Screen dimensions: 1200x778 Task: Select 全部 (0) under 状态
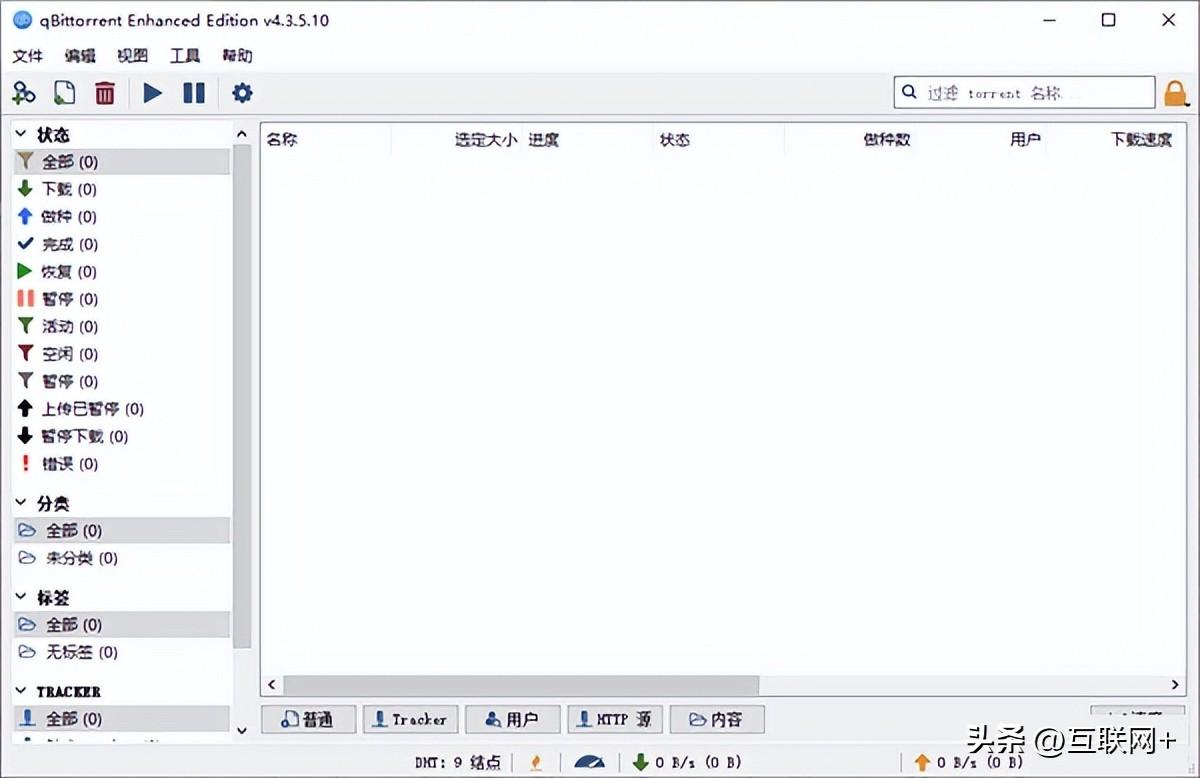click(x=121, y=161)
